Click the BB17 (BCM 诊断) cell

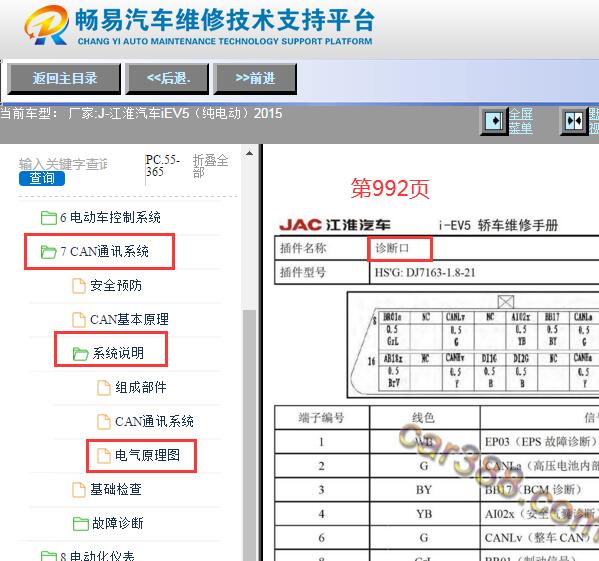(539, 490)
